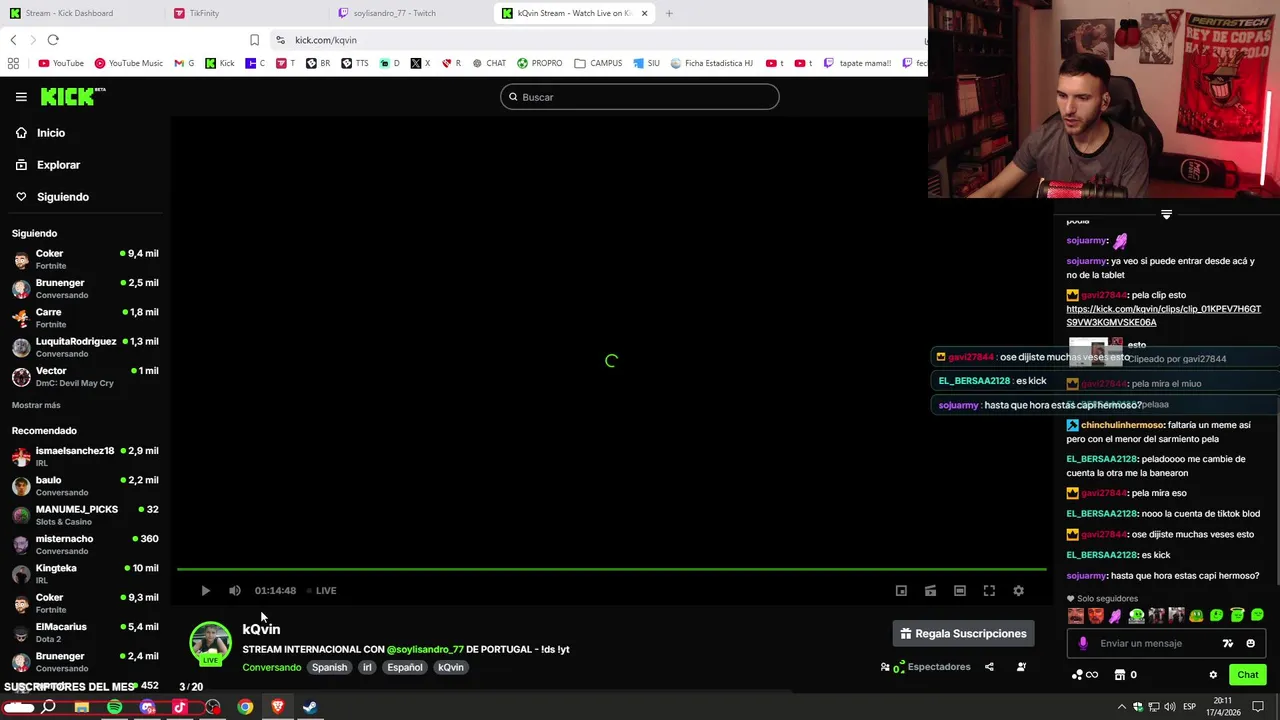This screenshot has width=1280, height=720.
Task: Focus the Buscar search field
Action: coord(640,97)
